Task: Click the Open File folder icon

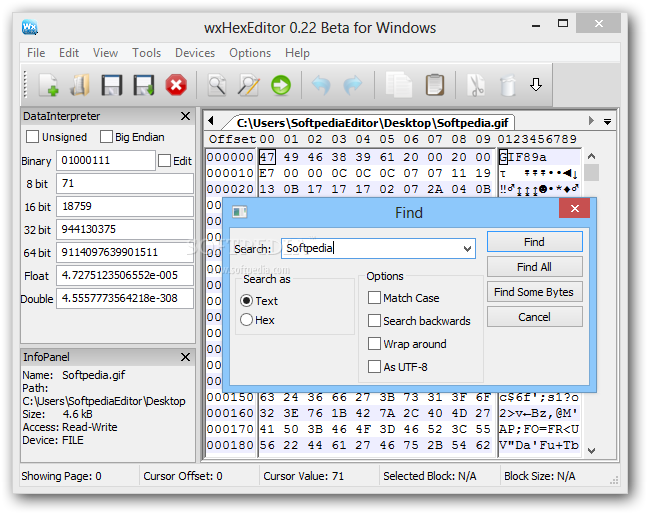Action: tap(80, 85)
